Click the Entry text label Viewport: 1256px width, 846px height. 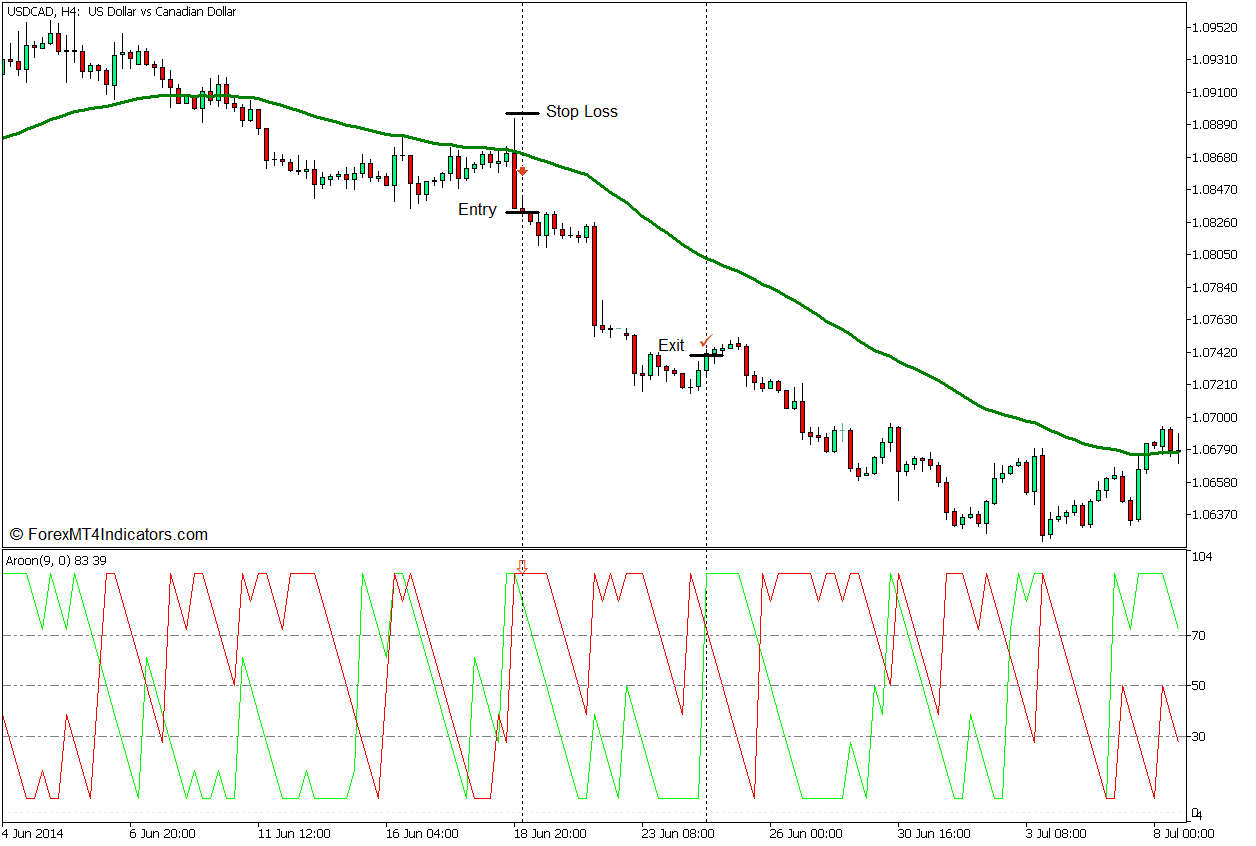(x=477, y=210)
